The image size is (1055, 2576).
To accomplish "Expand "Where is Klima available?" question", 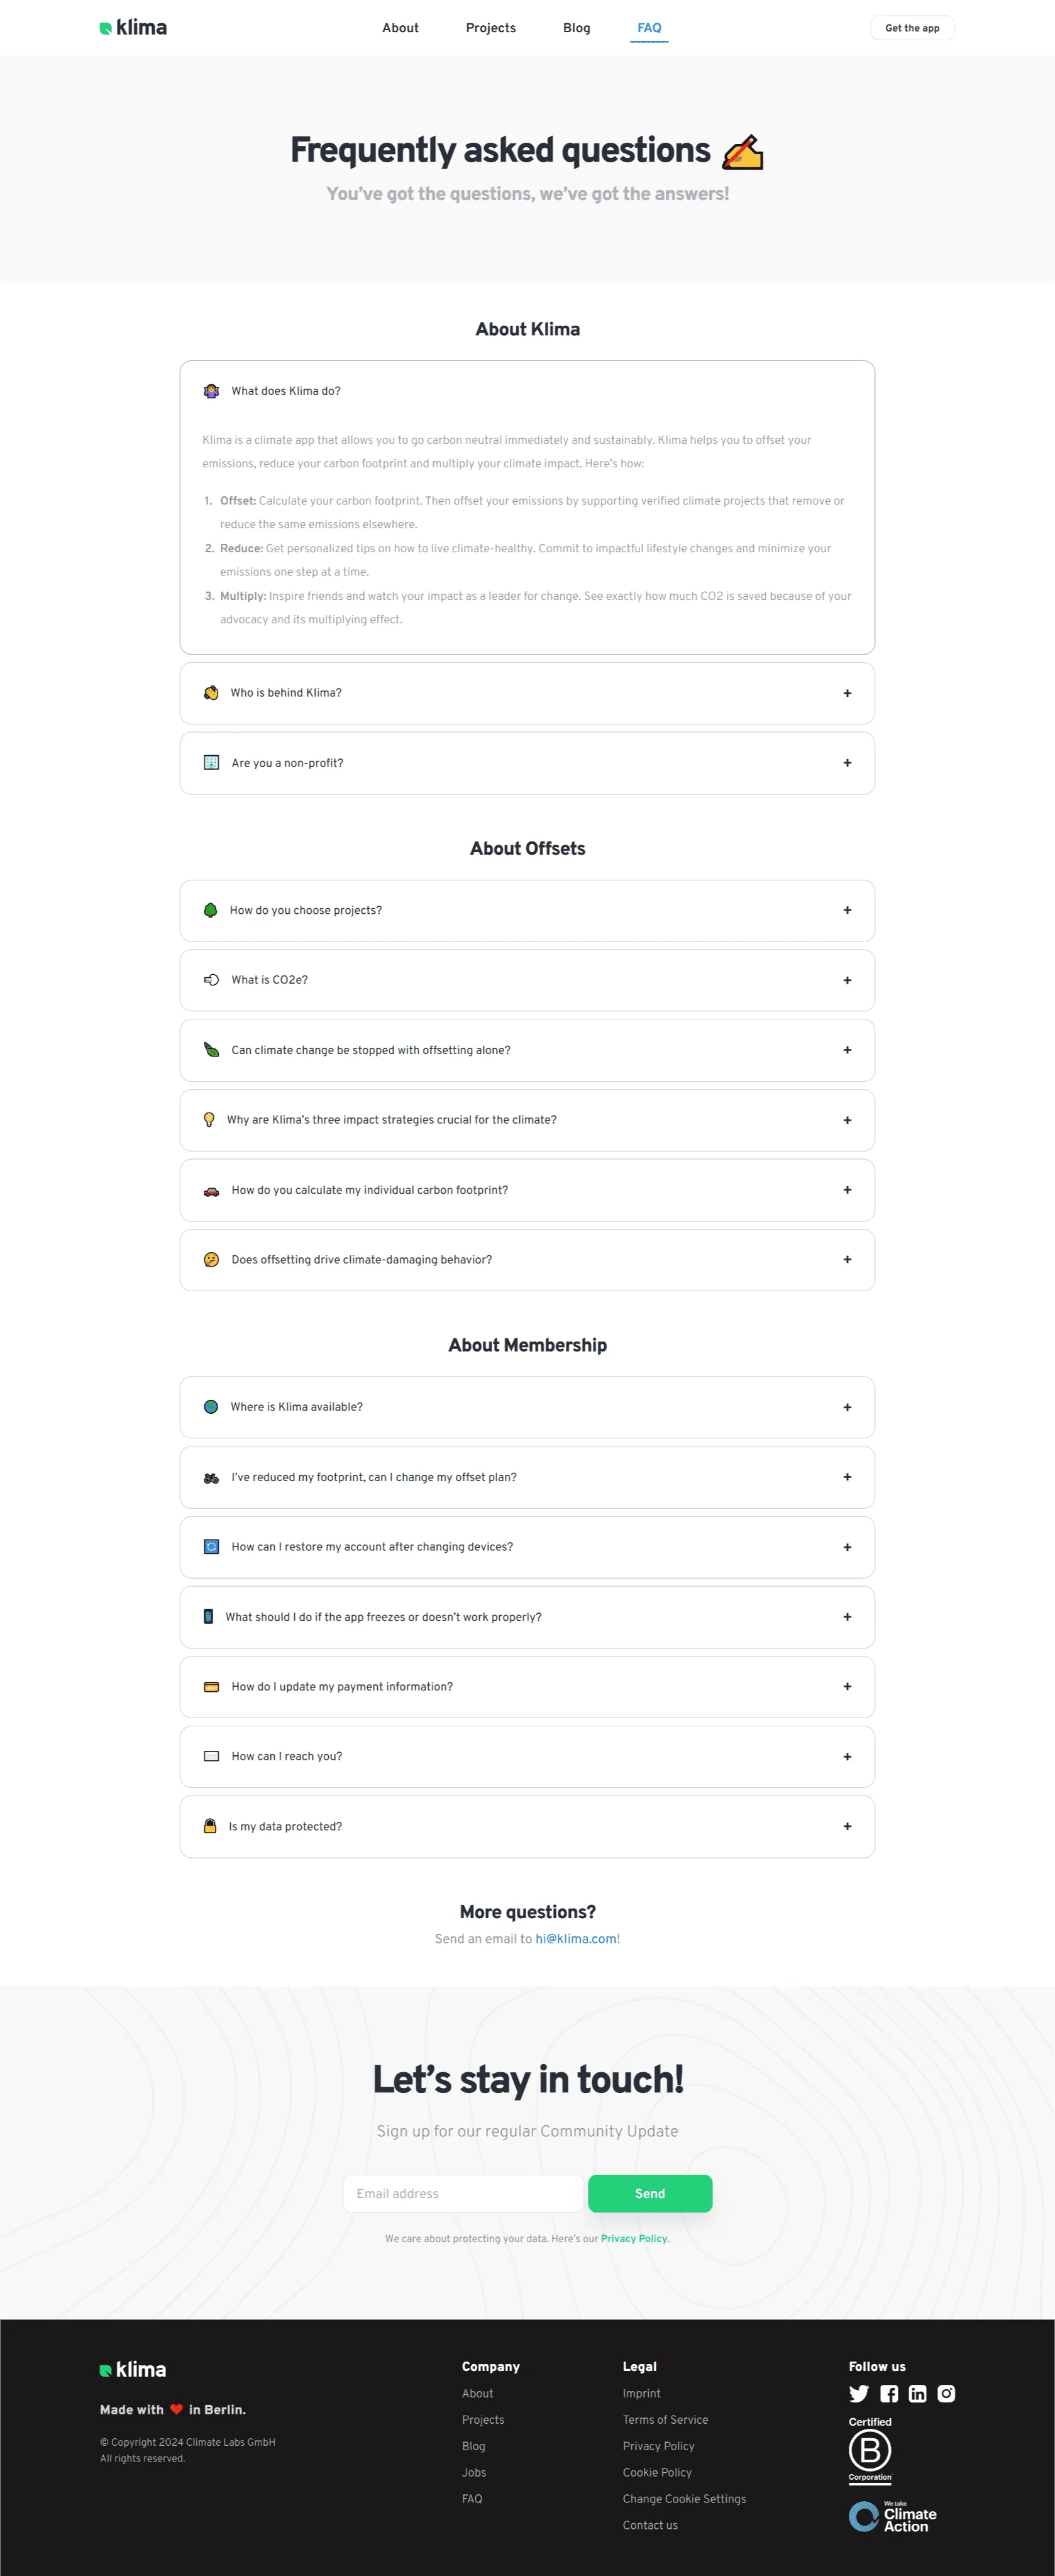I will pos(527,1407).
